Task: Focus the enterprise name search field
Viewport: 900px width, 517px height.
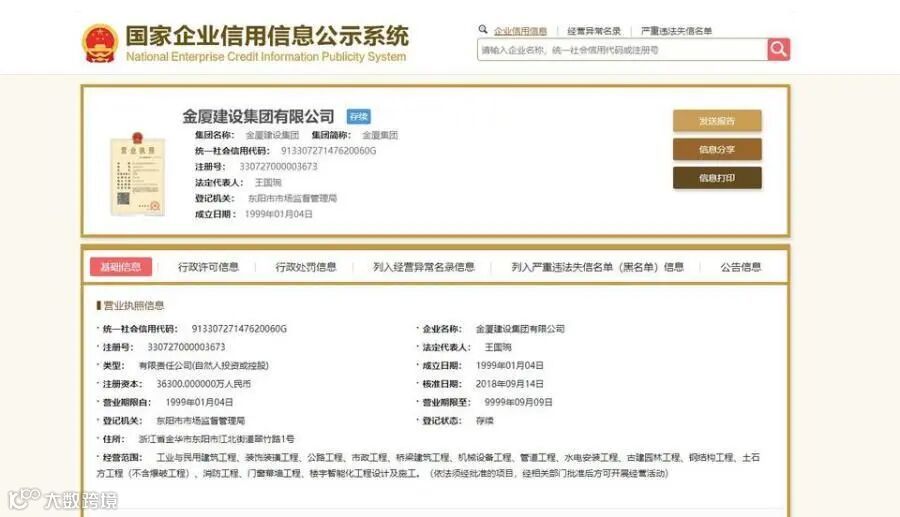Action: 622,50
